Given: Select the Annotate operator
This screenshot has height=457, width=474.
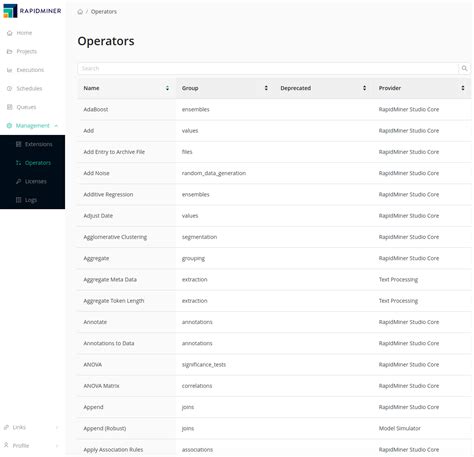Looking at the screenshot, I should [95, 322].
